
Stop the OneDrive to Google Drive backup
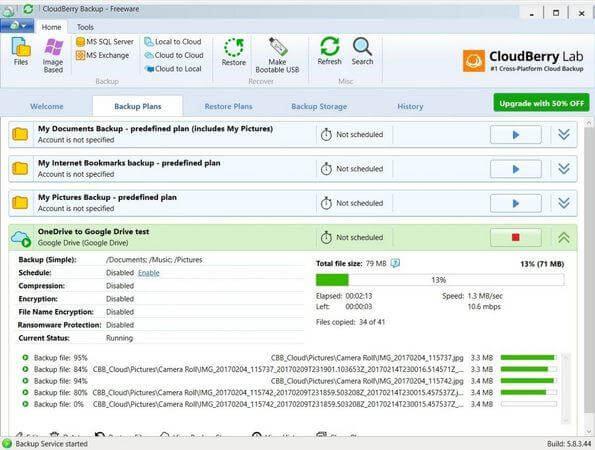(516, 238)
